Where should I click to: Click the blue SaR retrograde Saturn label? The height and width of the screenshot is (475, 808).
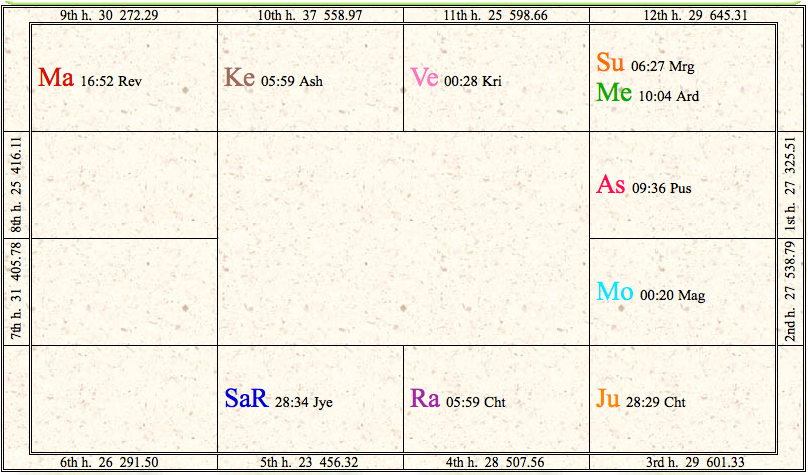247,398
